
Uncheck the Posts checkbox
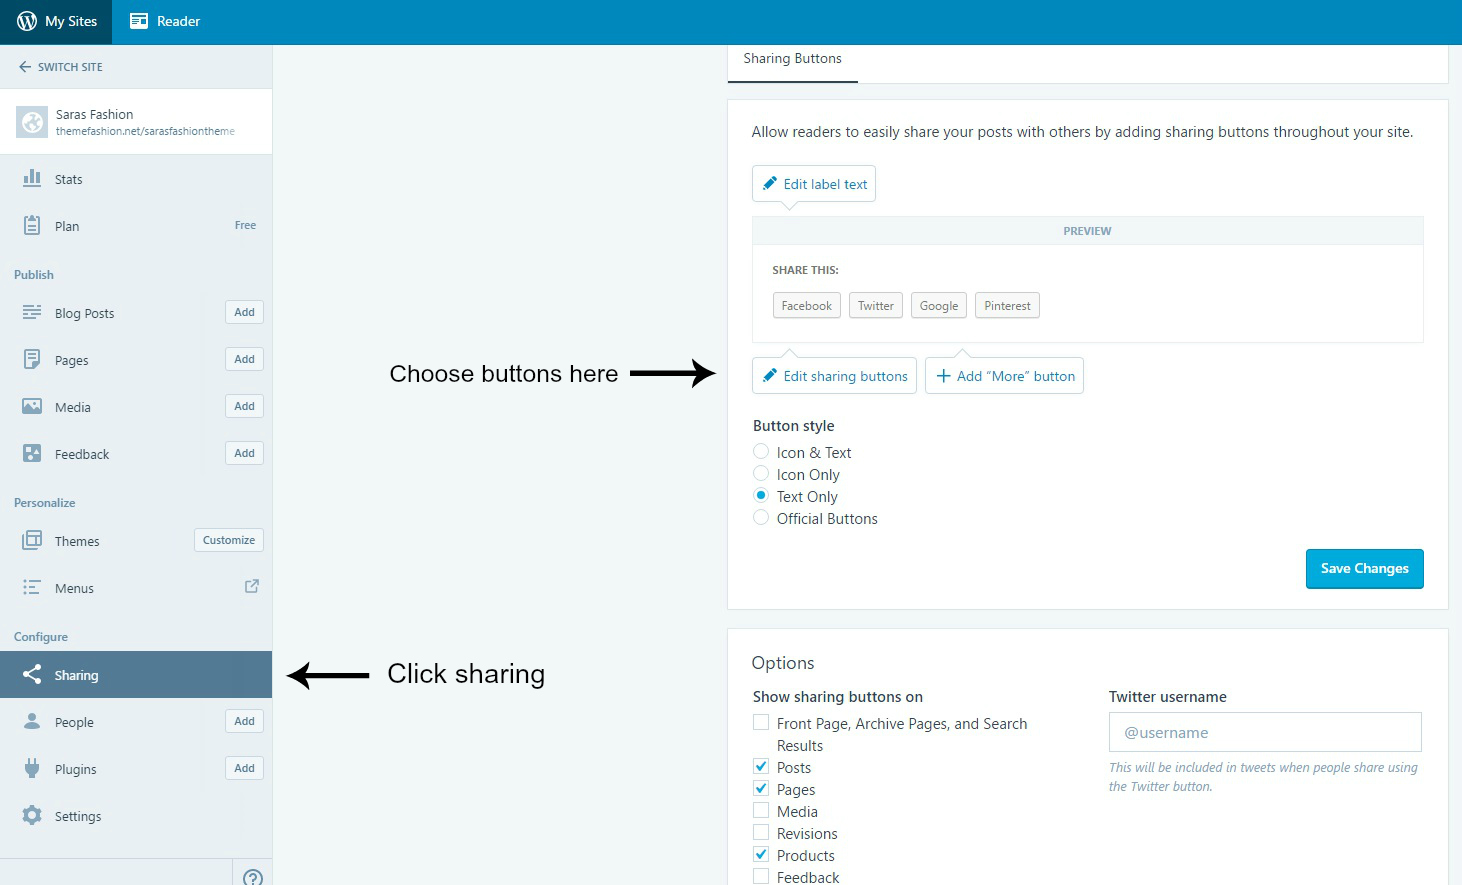click(x=761, y=767)
